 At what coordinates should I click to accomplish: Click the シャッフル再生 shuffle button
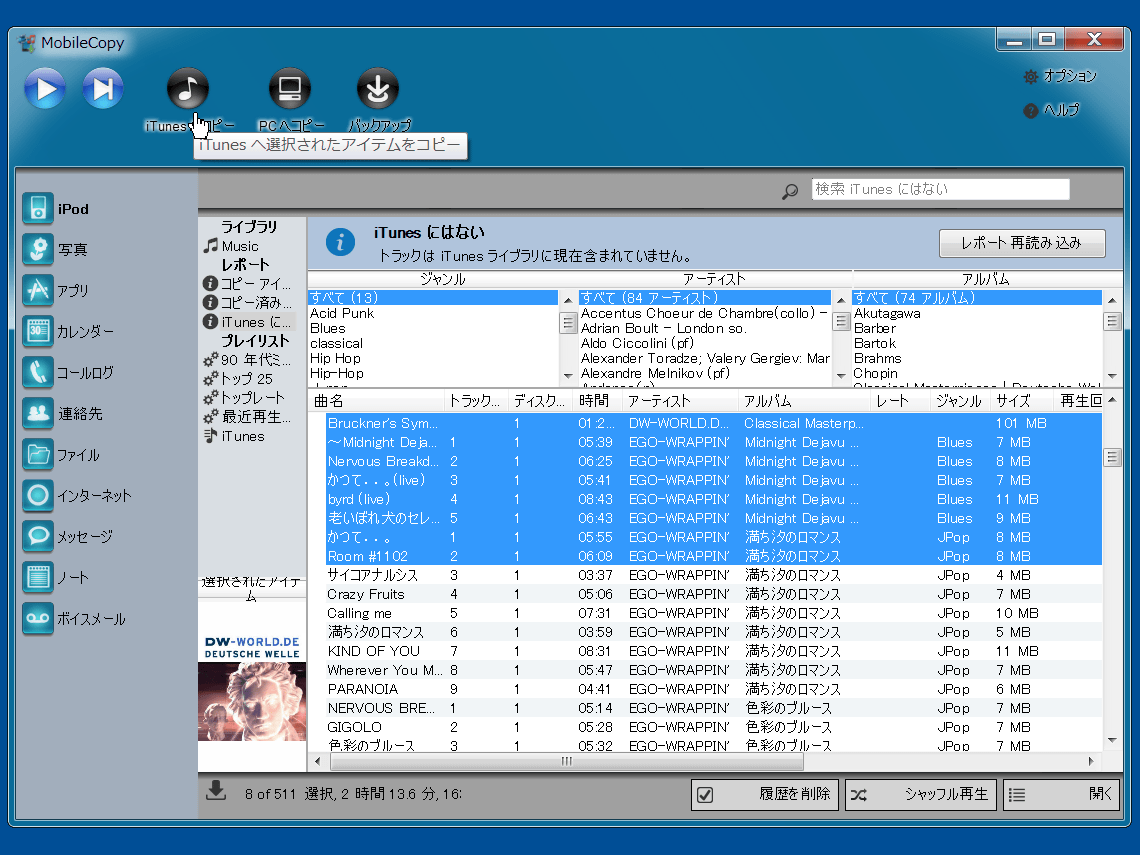click(x=922, y=795)
